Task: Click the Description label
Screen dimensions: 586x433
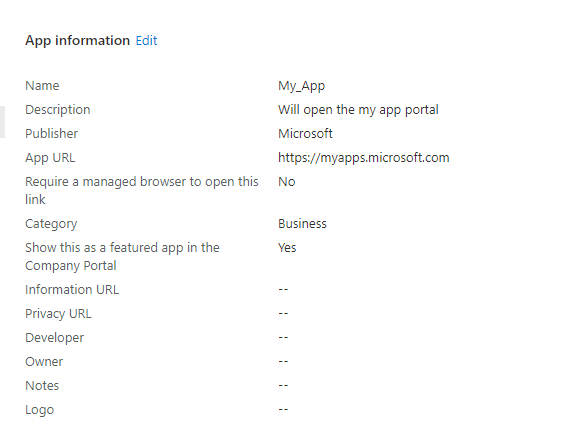Action: pos(58,110)
